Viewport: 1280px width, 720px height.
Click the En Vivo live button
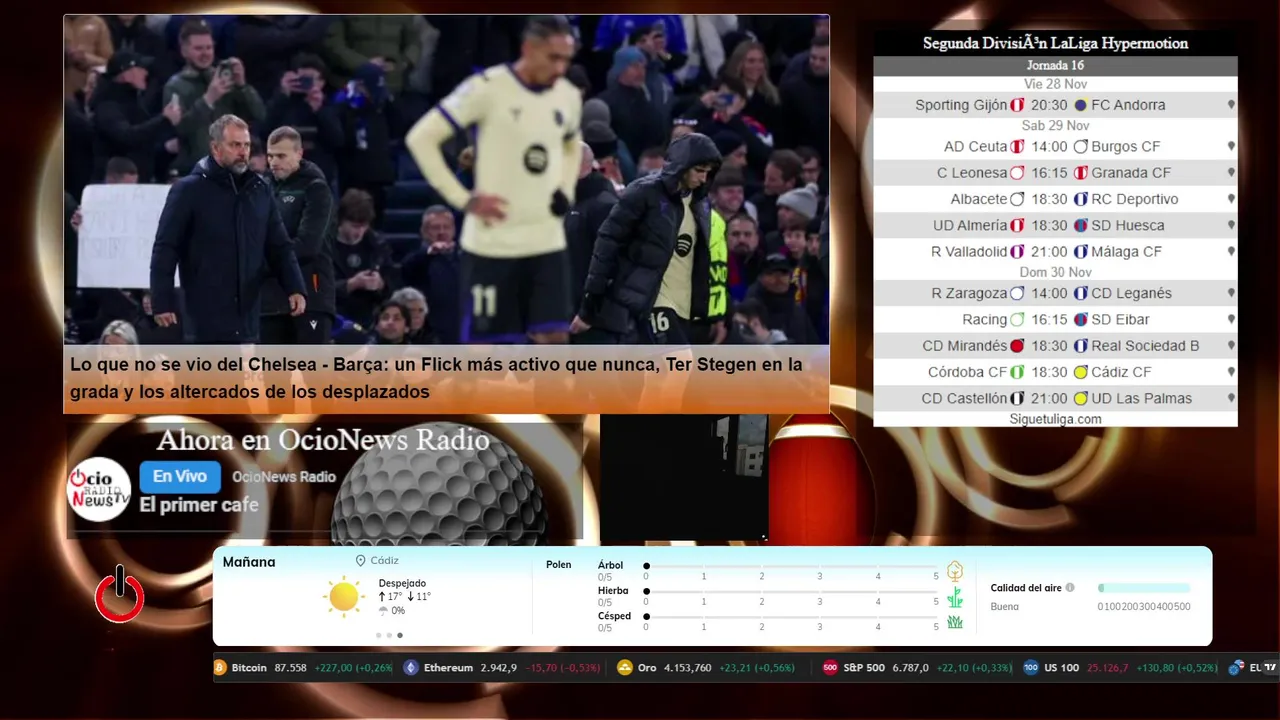(x=180, y=477)
